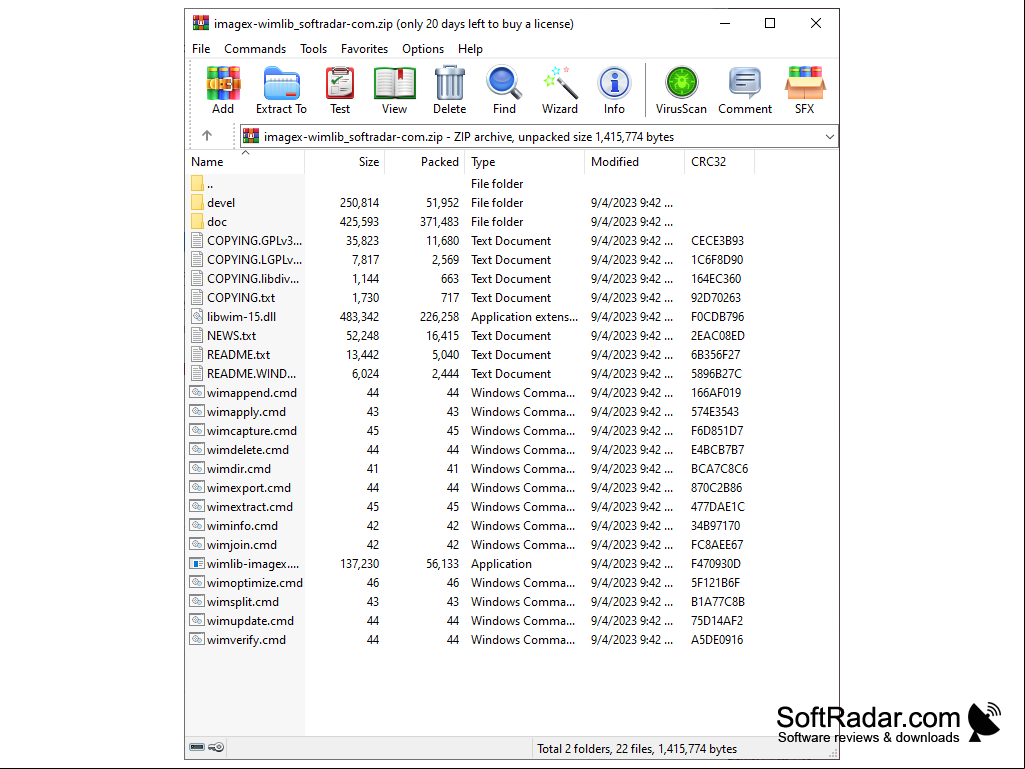
Task: Click CRC32 value F0CDB796
Action: pyautogui.click(x=717, y=316)
